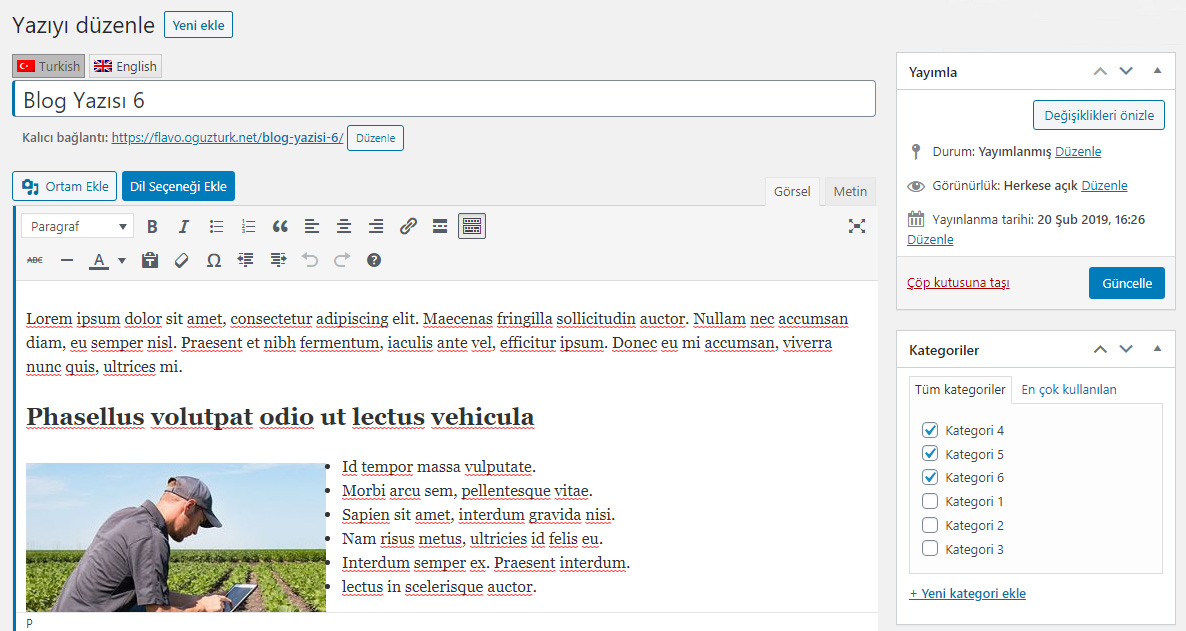Edit publish date via Düzenle link
1186x631 pixels.
[930, 239]
